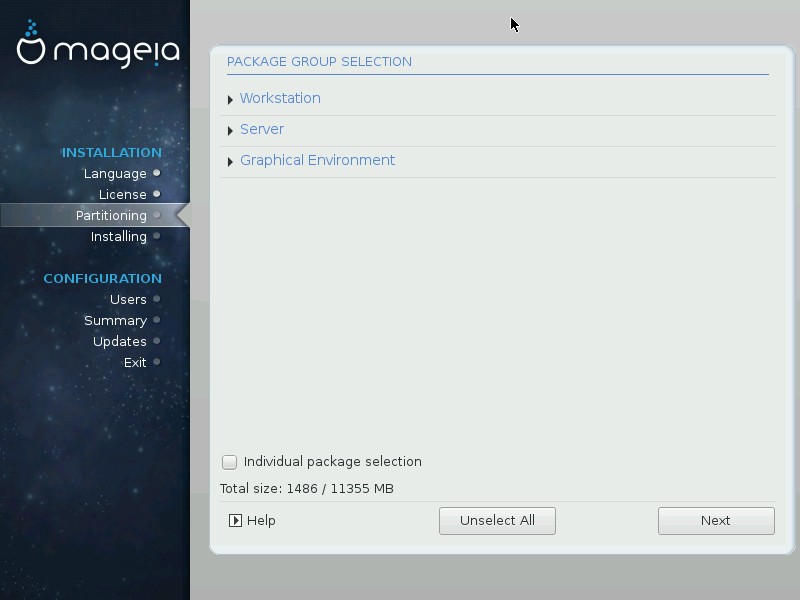
Task: Click the Package Group Selection heading
Action: coord(319,62)
